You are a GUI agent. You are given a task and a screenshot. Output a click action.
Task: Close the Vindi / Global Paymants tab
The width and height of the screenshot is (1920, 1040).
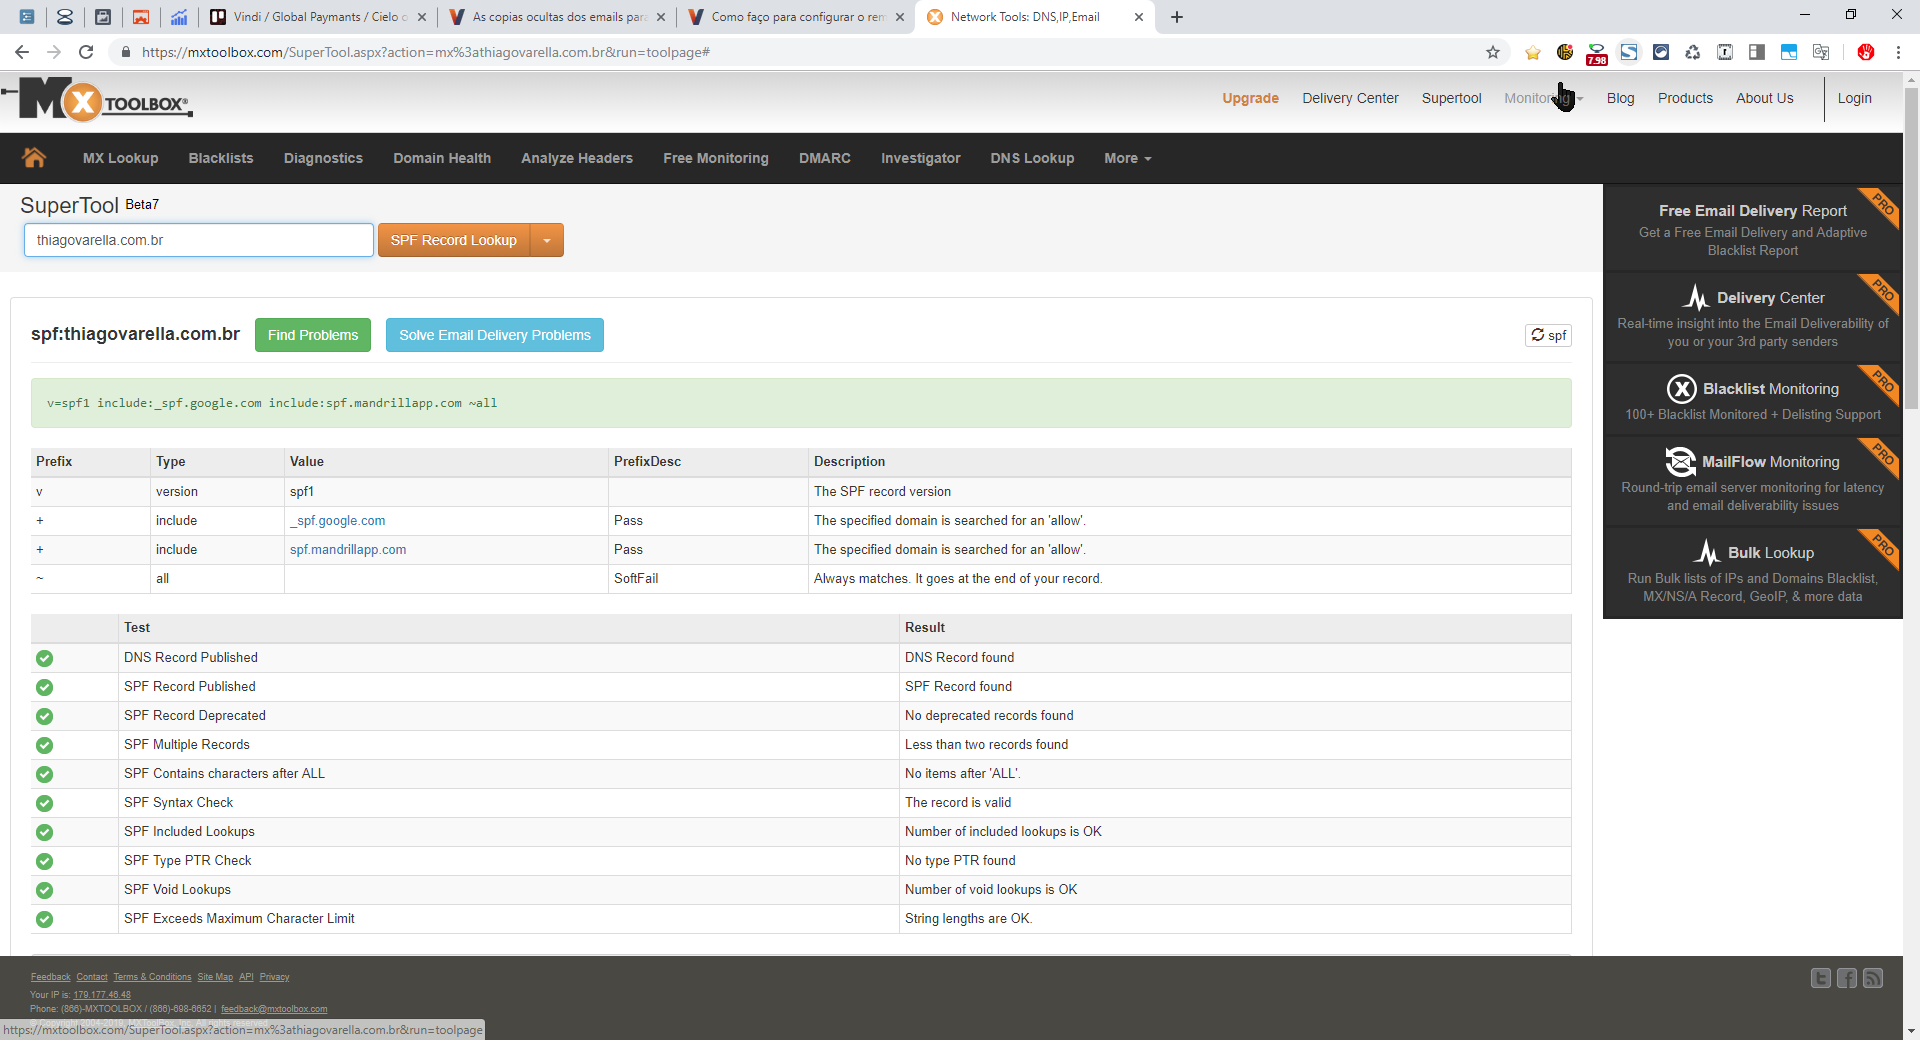(422, 17)
